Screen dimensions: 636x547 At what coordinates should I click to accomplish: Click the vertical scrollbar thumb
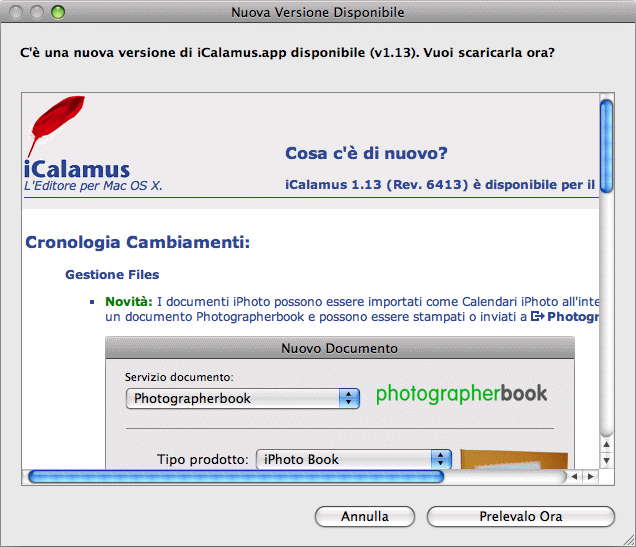[x=606, y=146]
